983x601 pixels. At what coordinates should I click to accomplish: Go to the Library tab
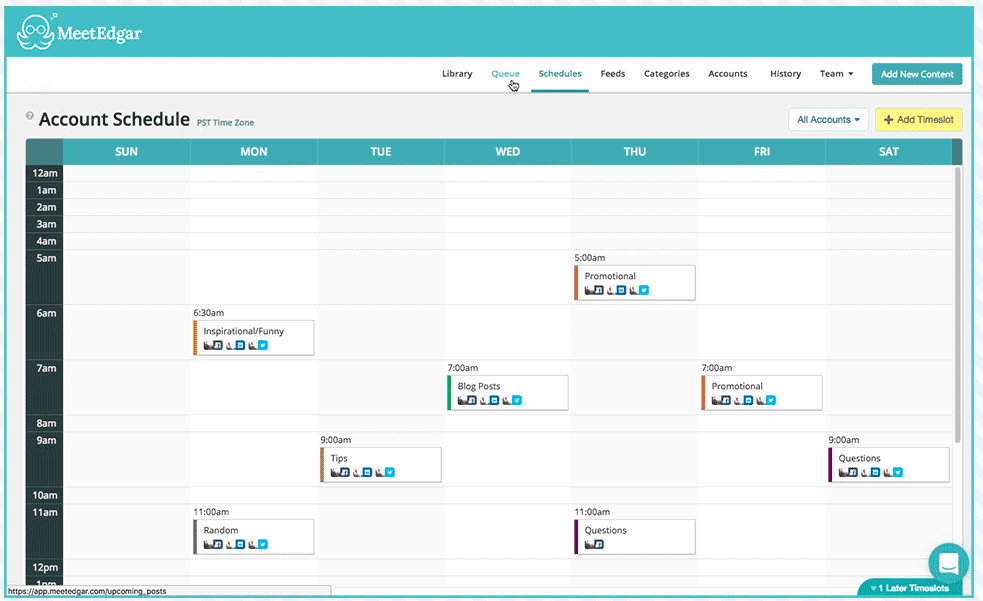[457, 74]
